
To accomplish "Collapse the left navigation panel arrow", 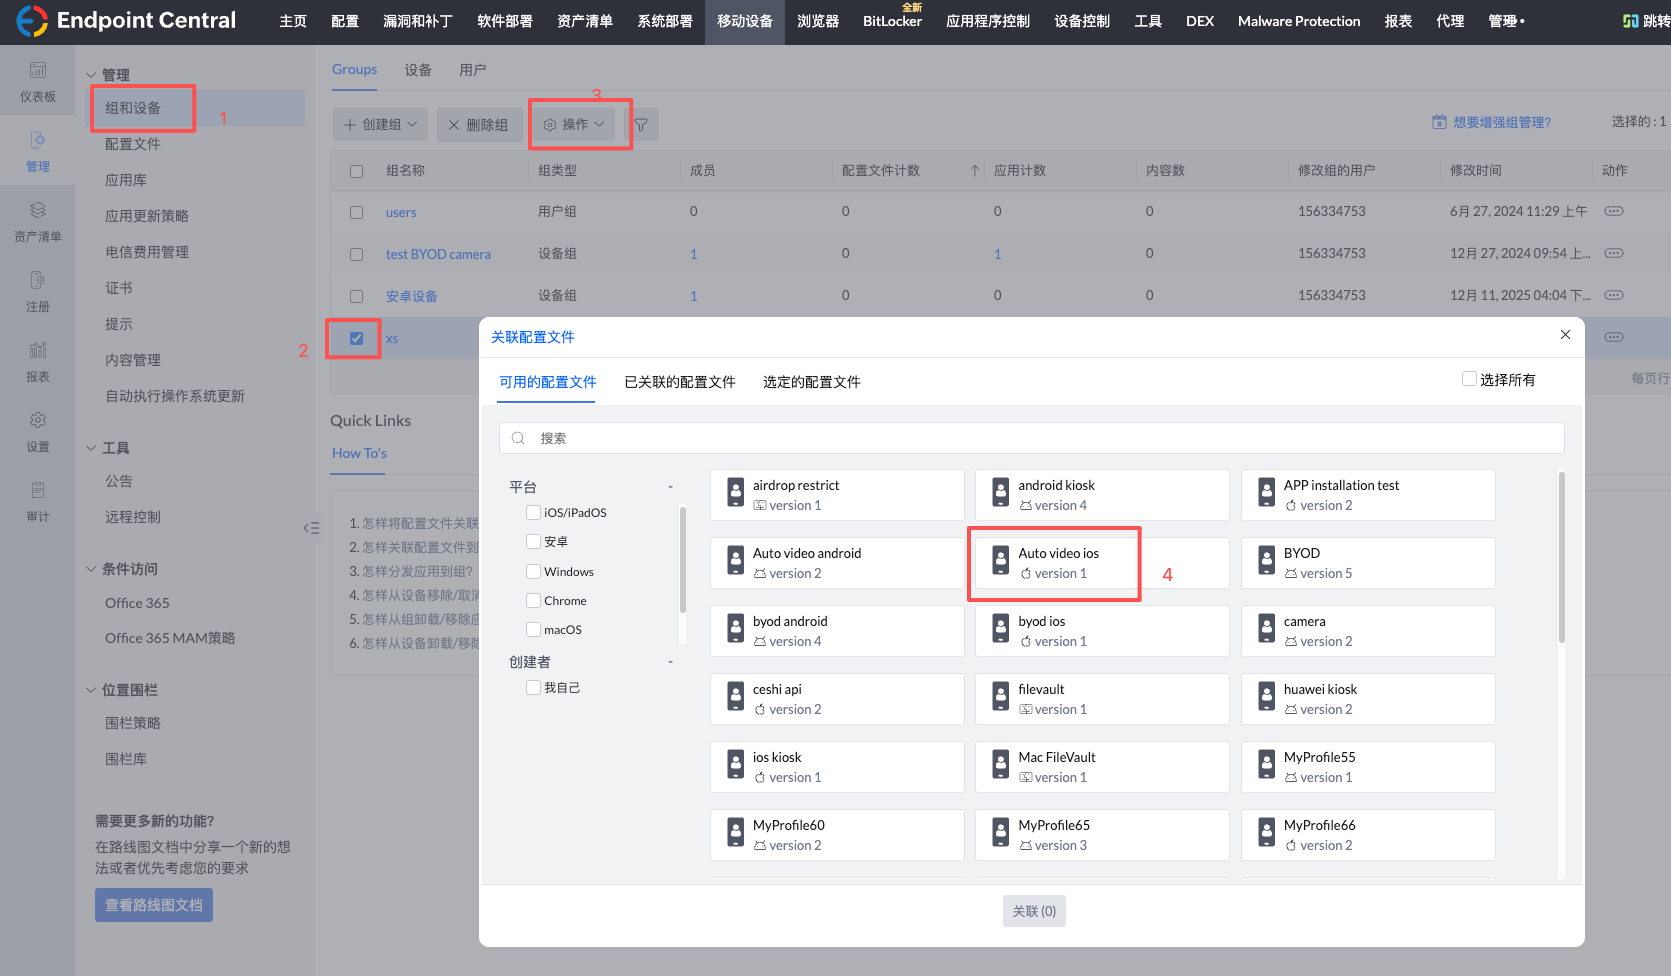I will pyautogui.click(x=312, y=528).
